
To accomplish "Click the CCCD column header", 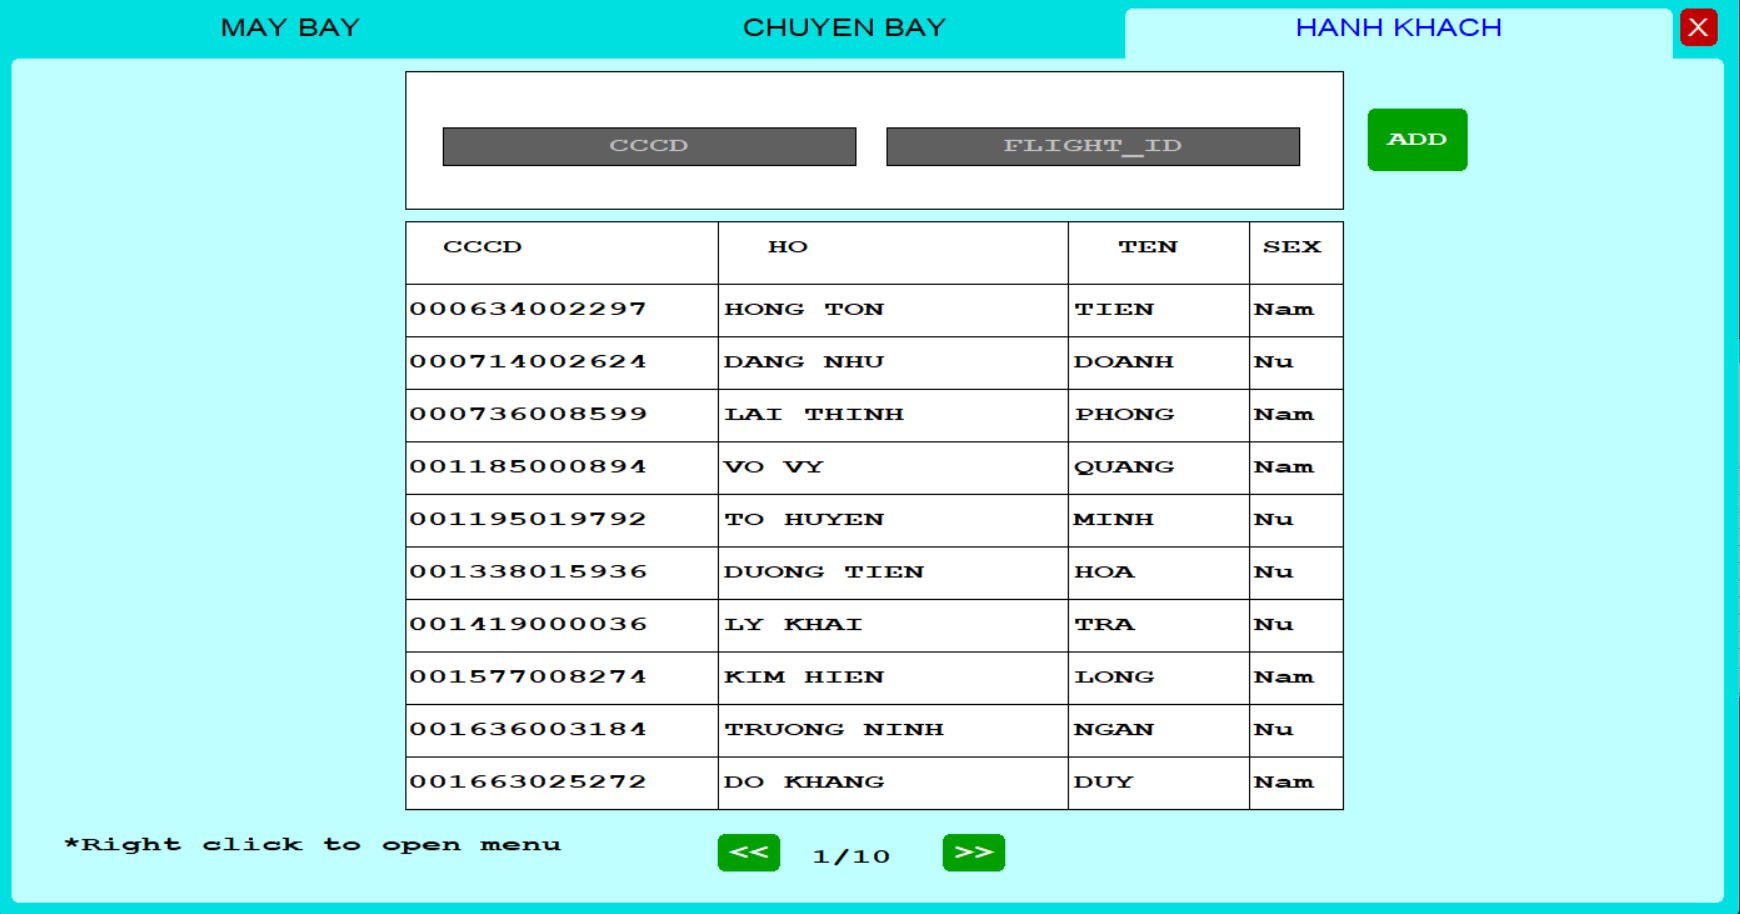I will [x=562, y=253].
